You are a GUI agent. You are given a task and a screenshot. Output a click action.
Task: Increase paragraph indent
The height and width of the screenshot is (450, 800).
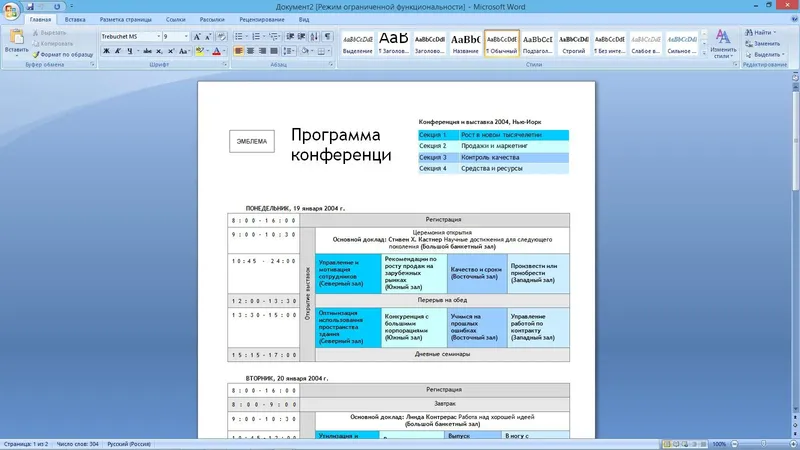302,37
